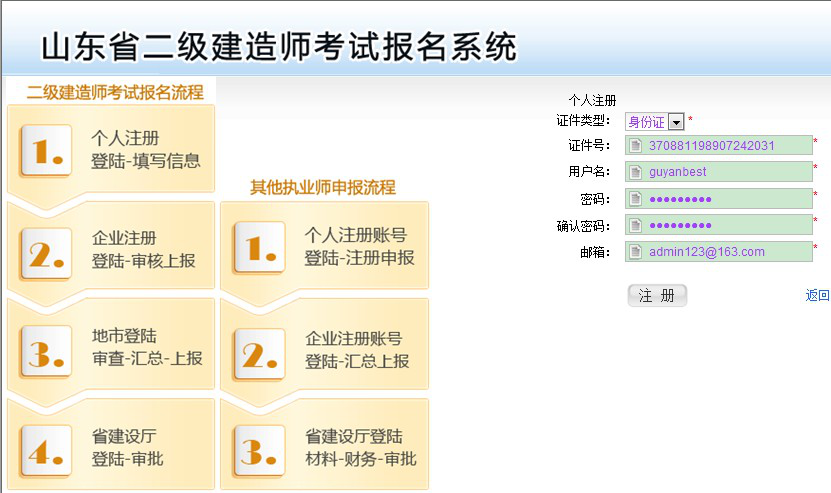Click step 2 number icon beside 企业注册
This screenshot has height=493, width=831.
[46, 254]
